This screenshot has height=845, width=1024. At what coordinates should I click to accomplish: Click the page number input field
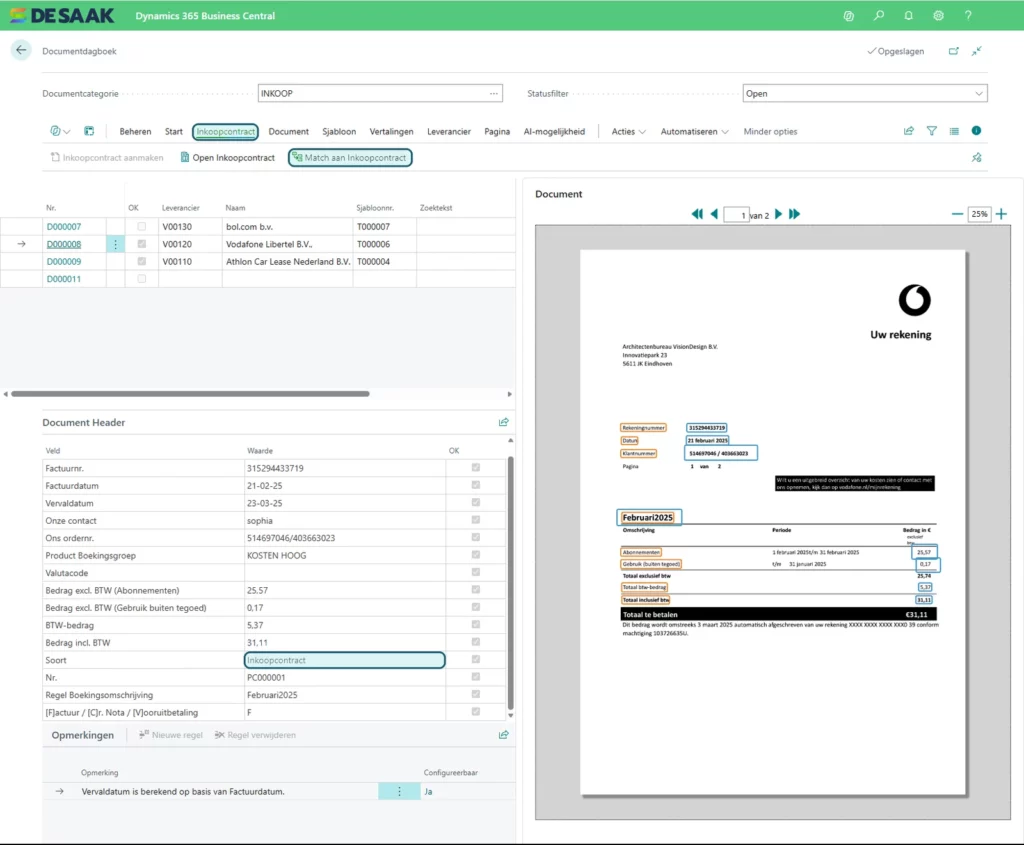[735, 214]
